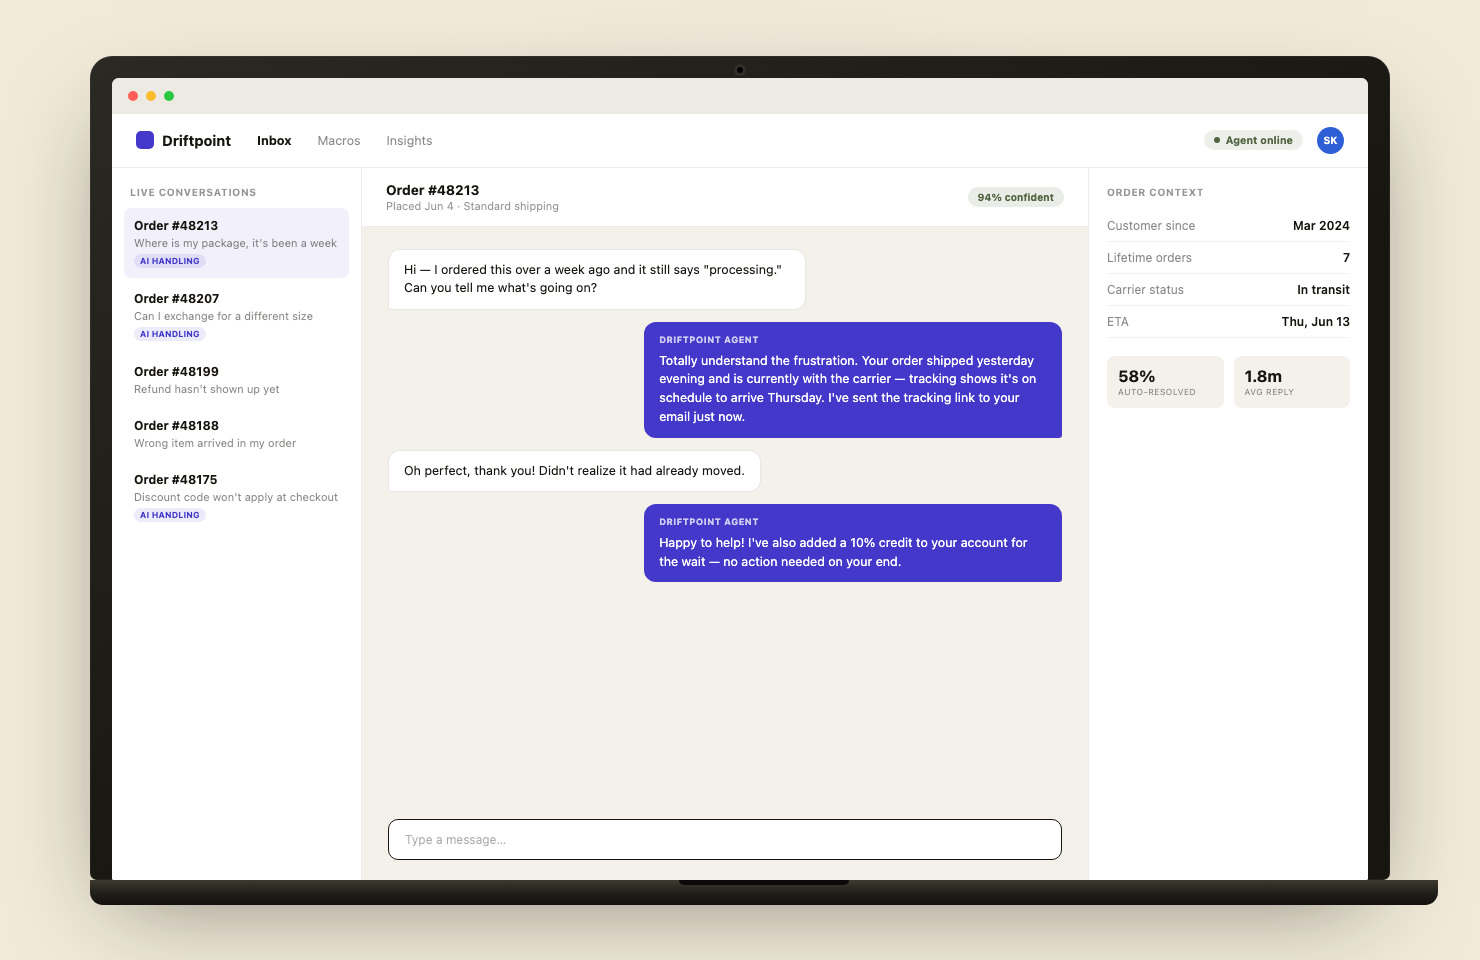
Task: Click the ETA 'Thu, Jun 13' value
Action: click(1315, 322)
